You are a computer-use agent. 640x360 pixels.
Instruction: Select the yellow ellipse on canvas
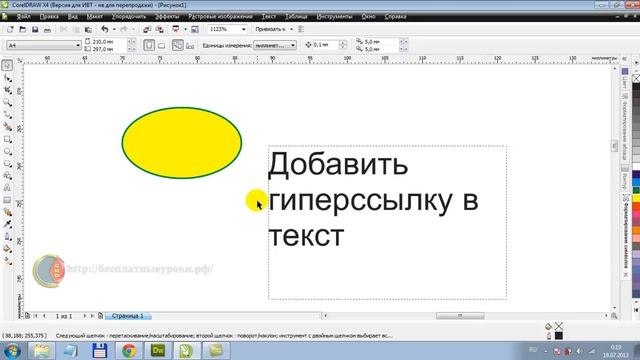point(182,143)
